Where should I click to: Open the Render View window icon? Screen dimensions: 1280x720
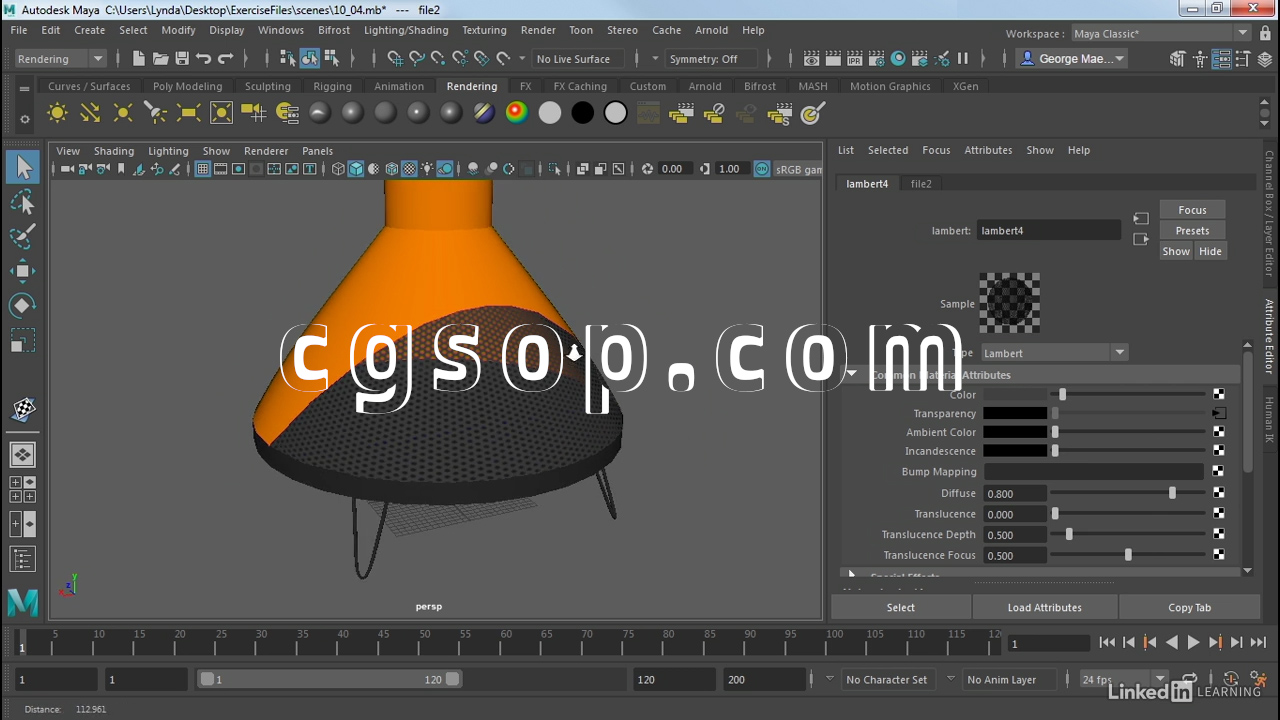(811, 59)
